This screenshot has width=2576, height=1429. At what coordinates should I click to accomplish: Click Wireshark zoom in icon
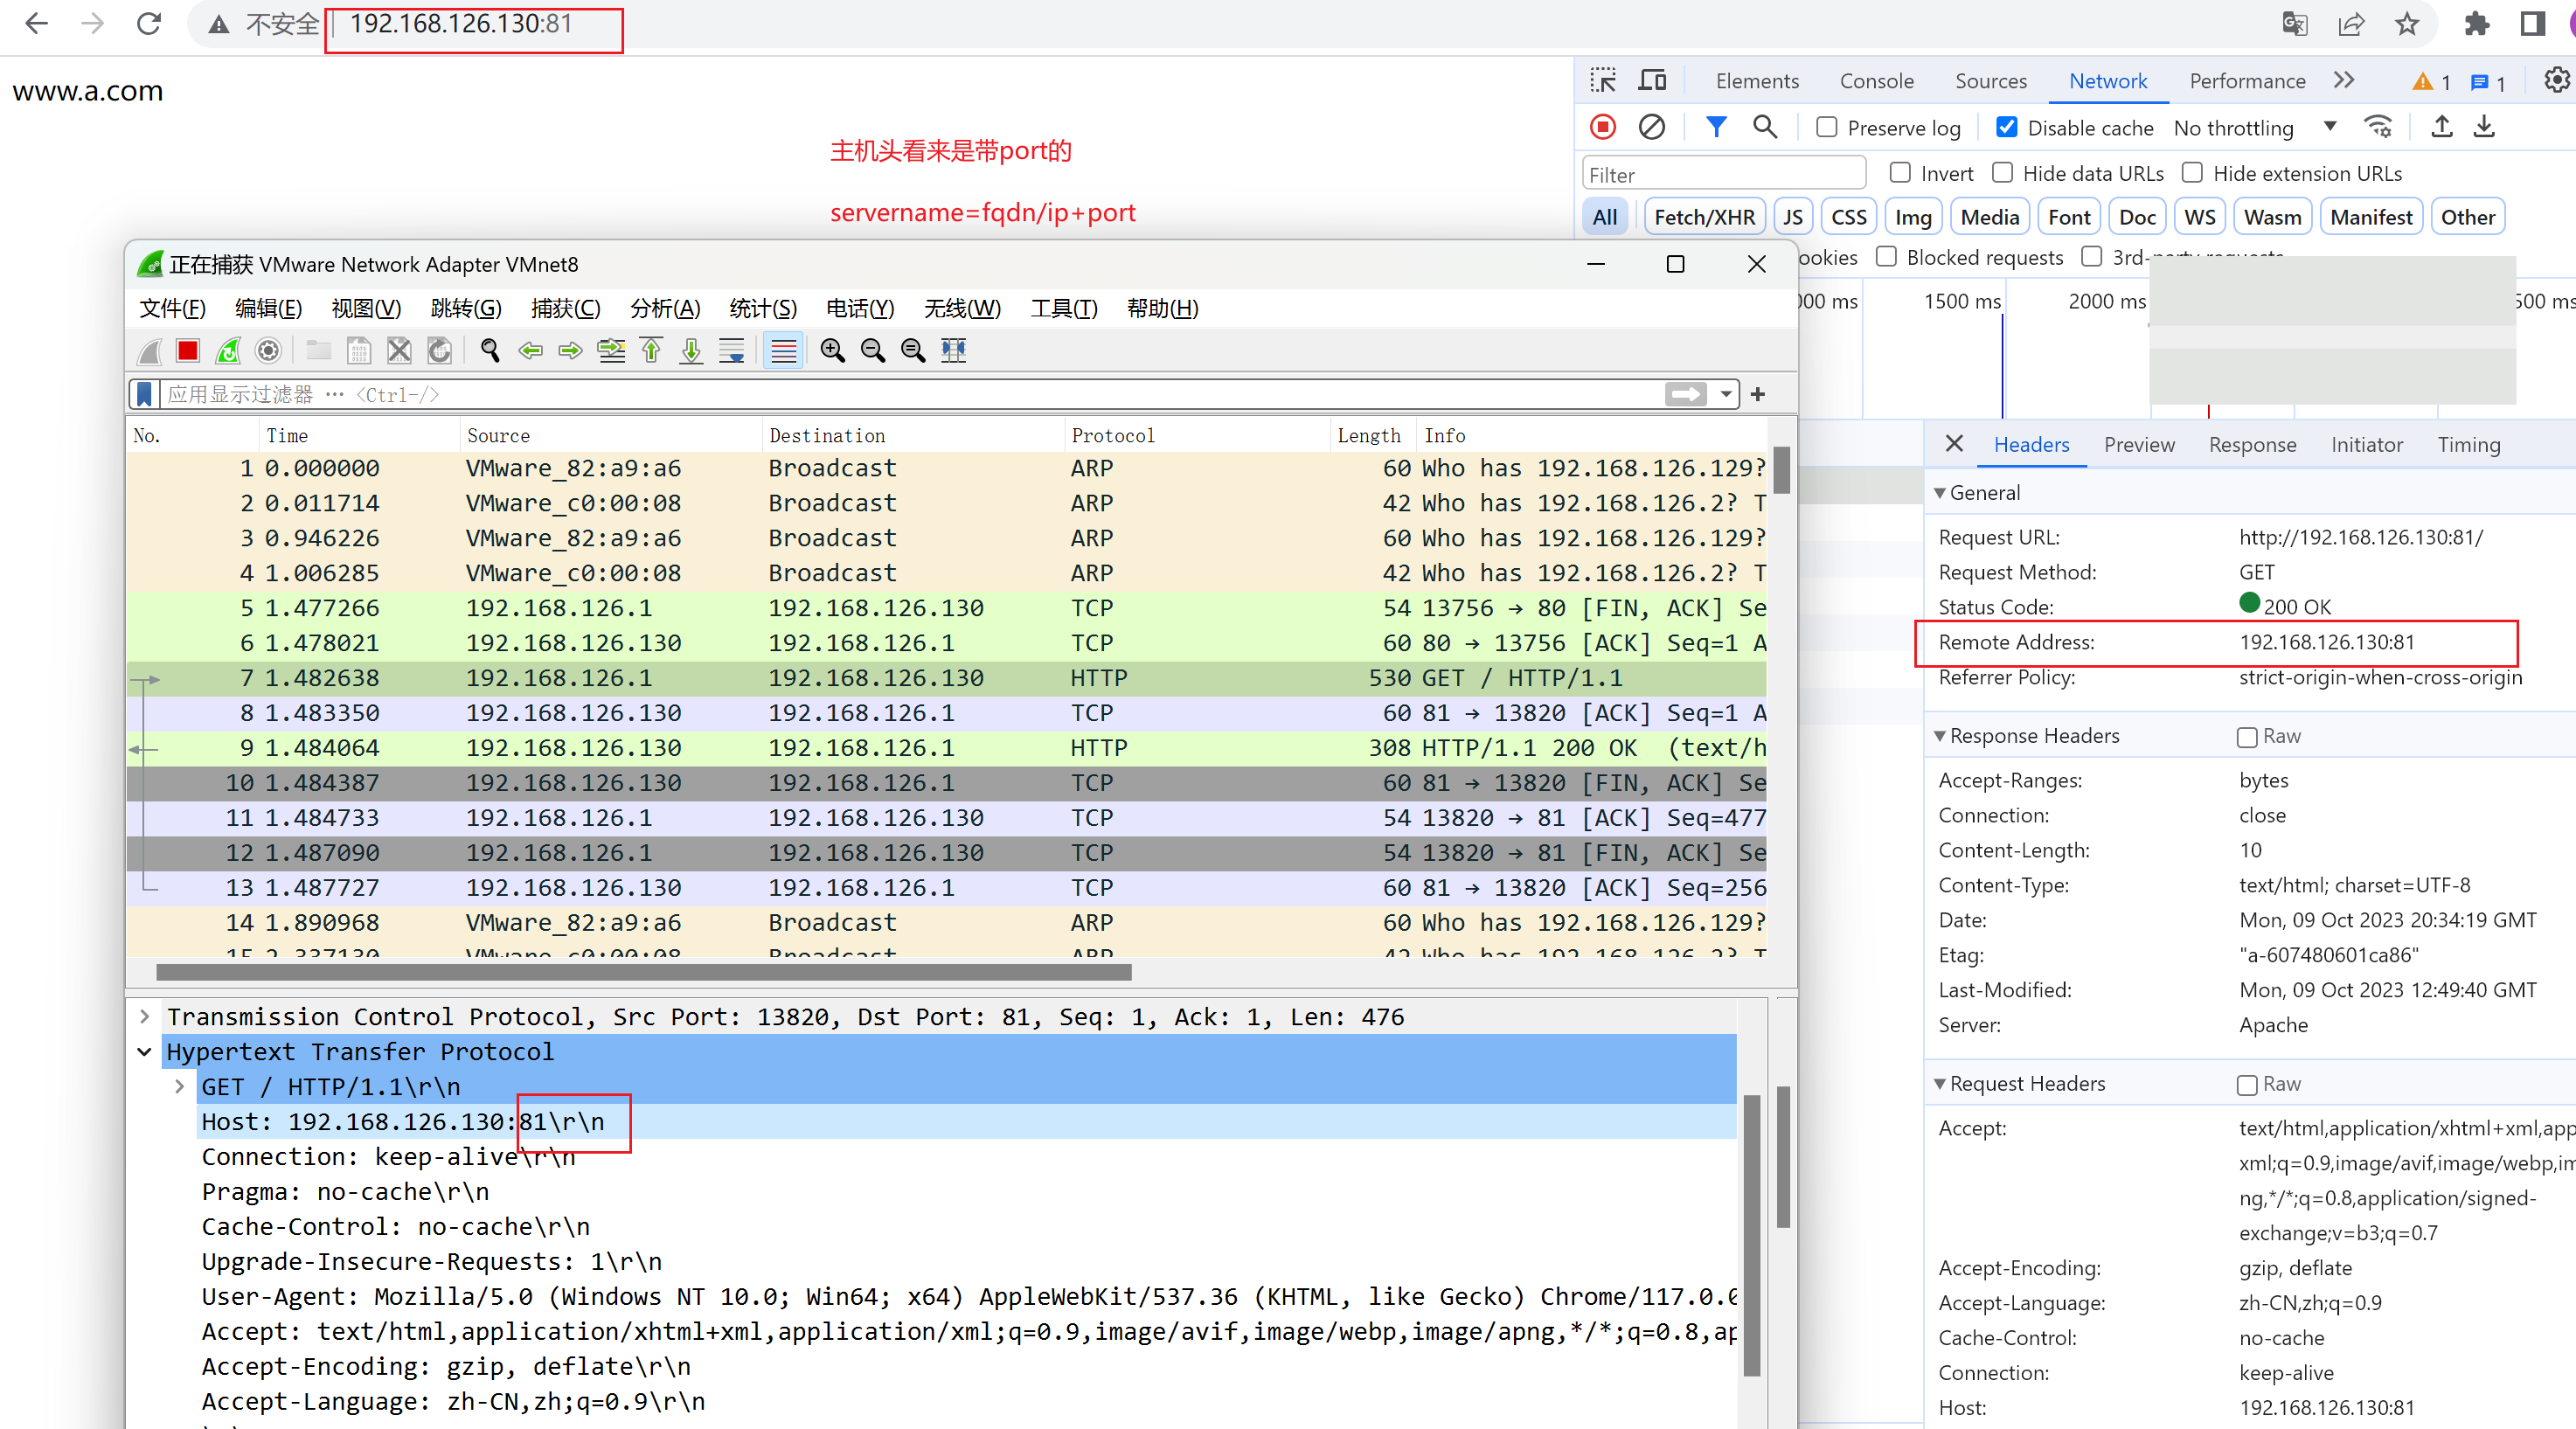[832, 350]
